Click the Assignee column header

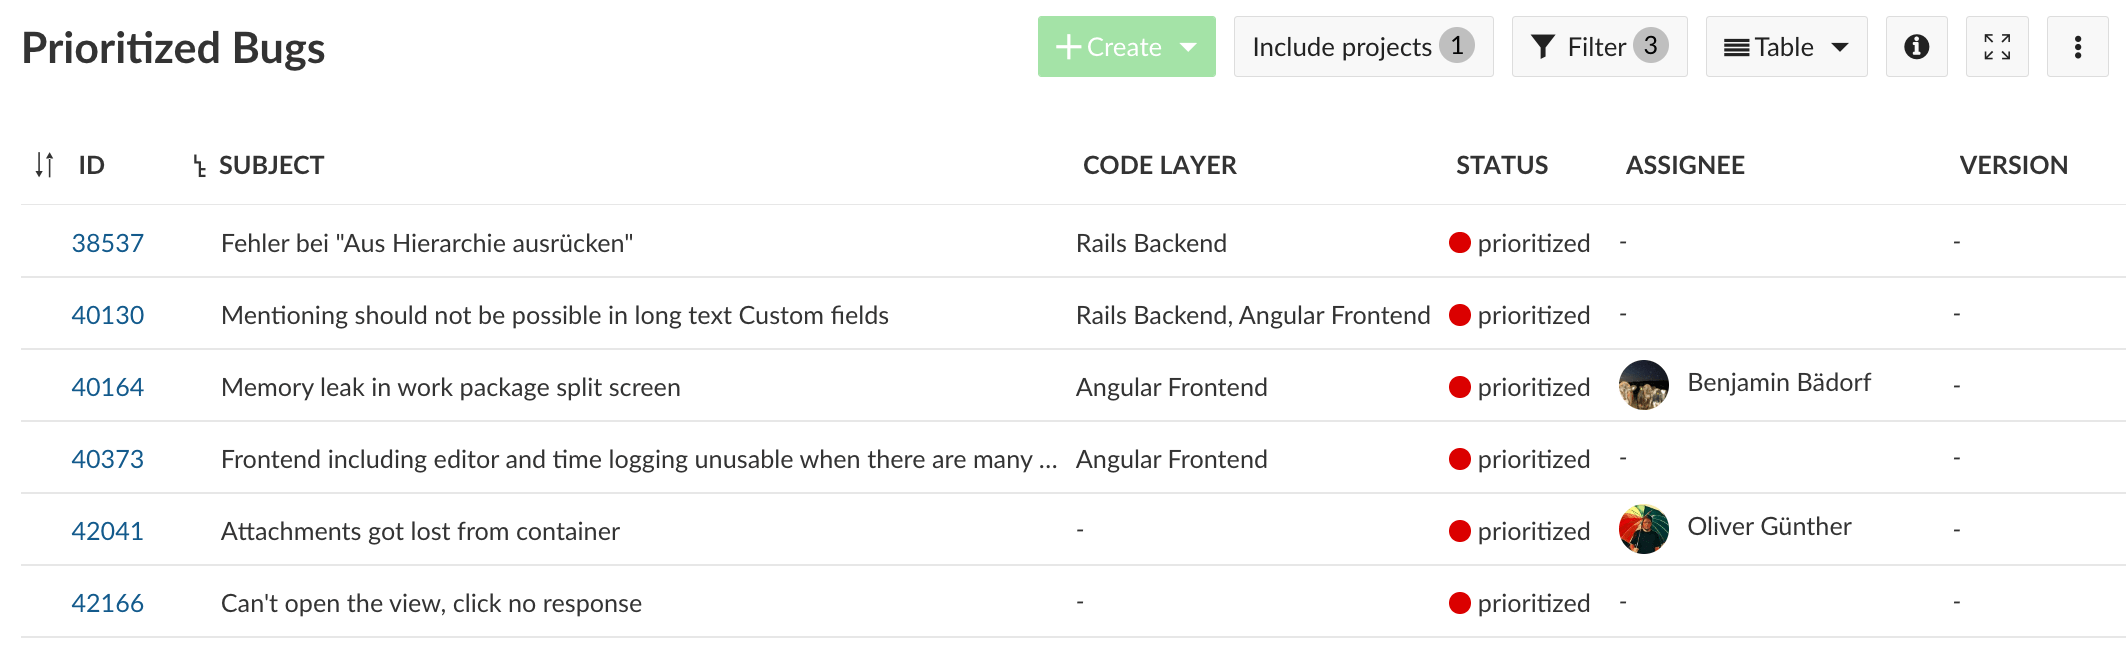(1685, 165)
